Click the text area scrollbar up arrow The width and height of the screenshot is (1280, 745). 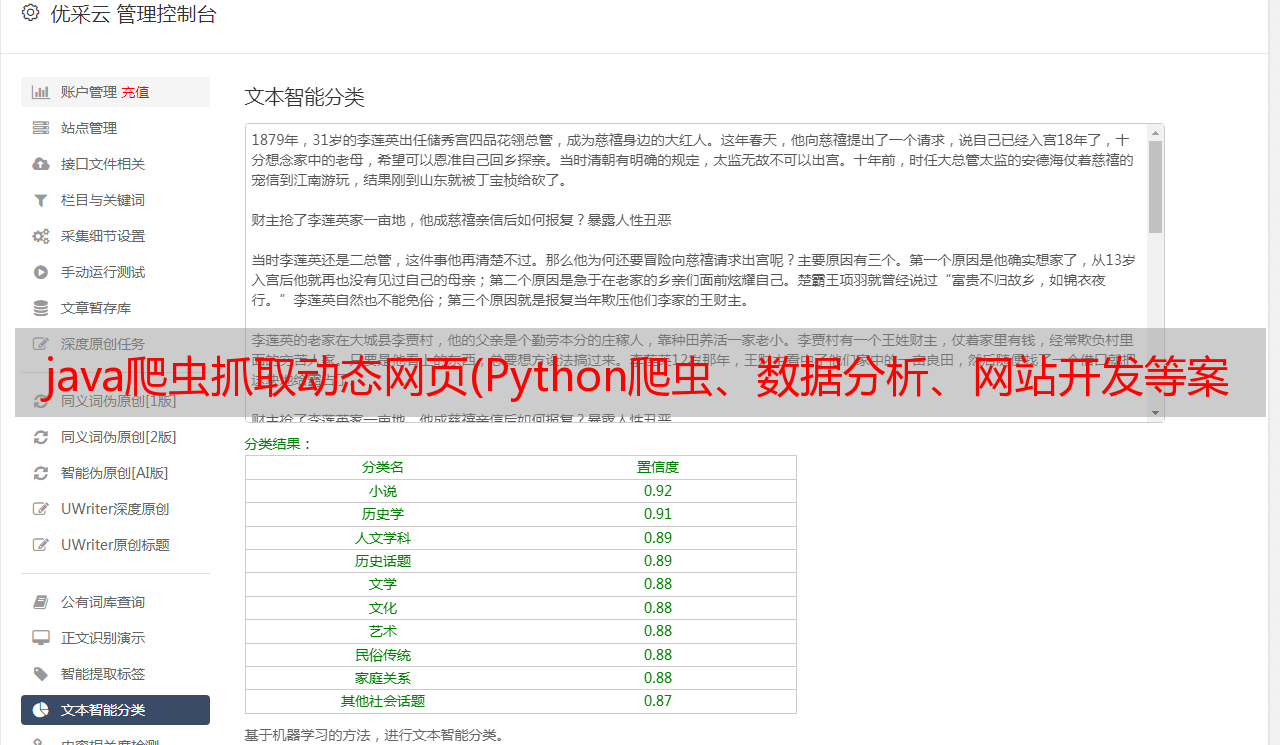1155,133
